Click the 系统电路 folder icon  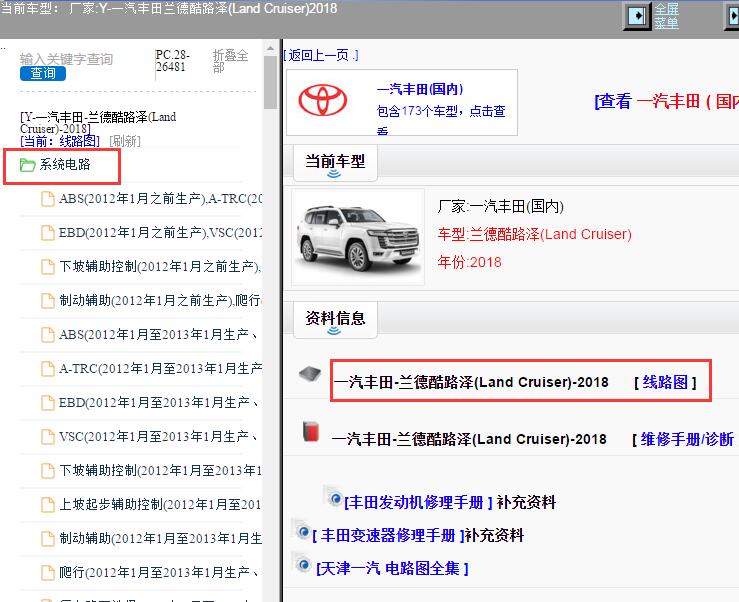click(27, 165)
